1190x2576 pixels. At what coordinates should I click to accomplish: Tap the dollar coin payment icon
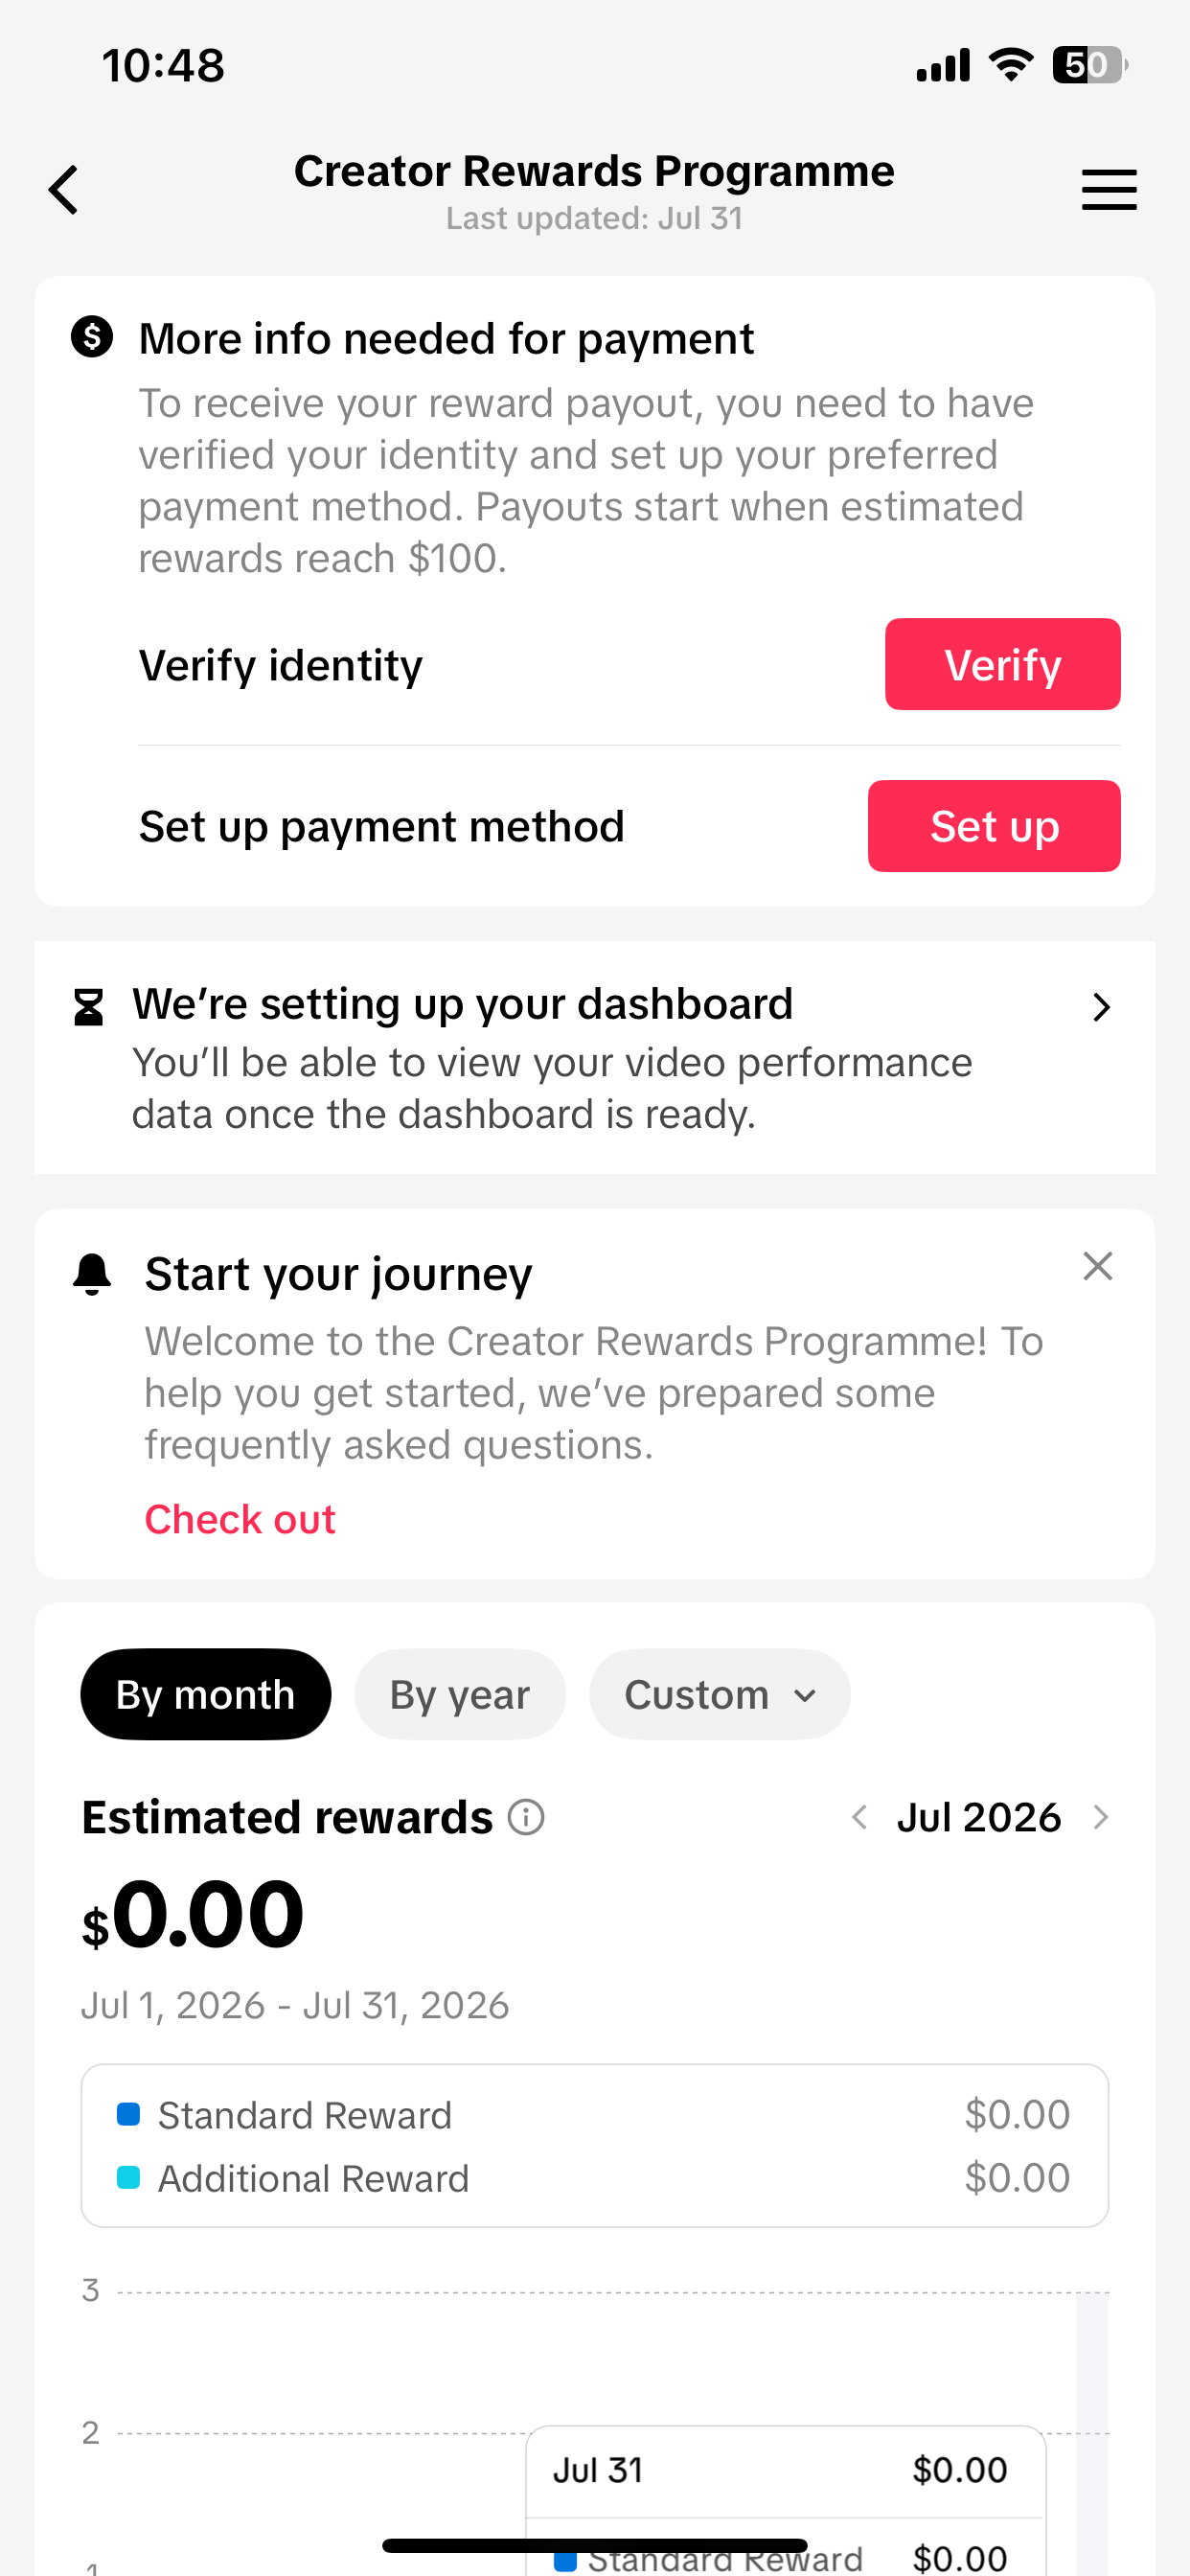(x=92, y=337)
